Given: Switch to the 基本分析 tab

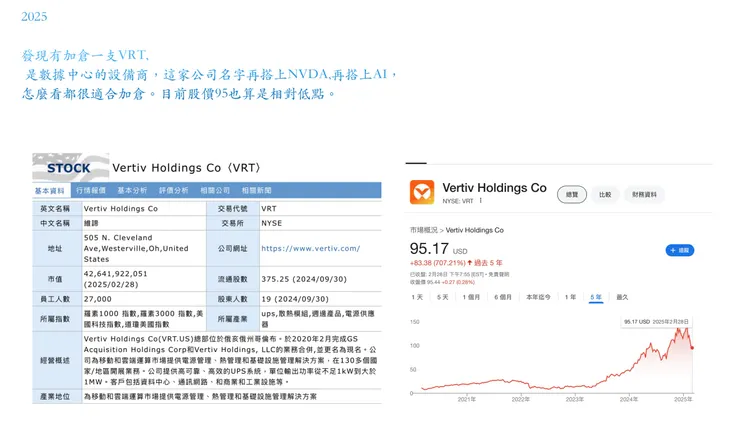Looking at the screenshot, I should click(132, 190).
